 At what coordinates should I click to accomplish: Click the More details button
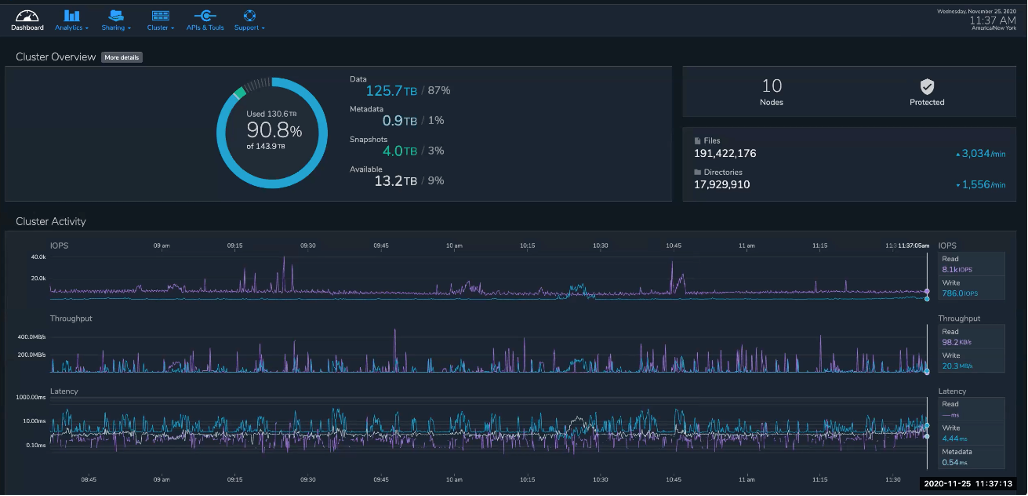click(x=122, y=57)
